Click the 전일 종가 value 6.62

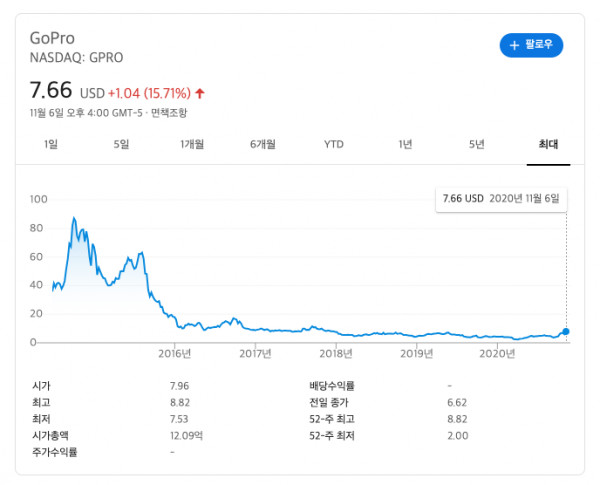457,403
